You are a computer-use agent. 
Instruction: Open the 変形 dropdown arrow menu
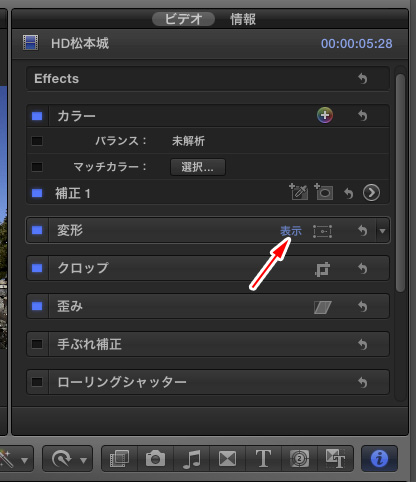tap(383, 231)
